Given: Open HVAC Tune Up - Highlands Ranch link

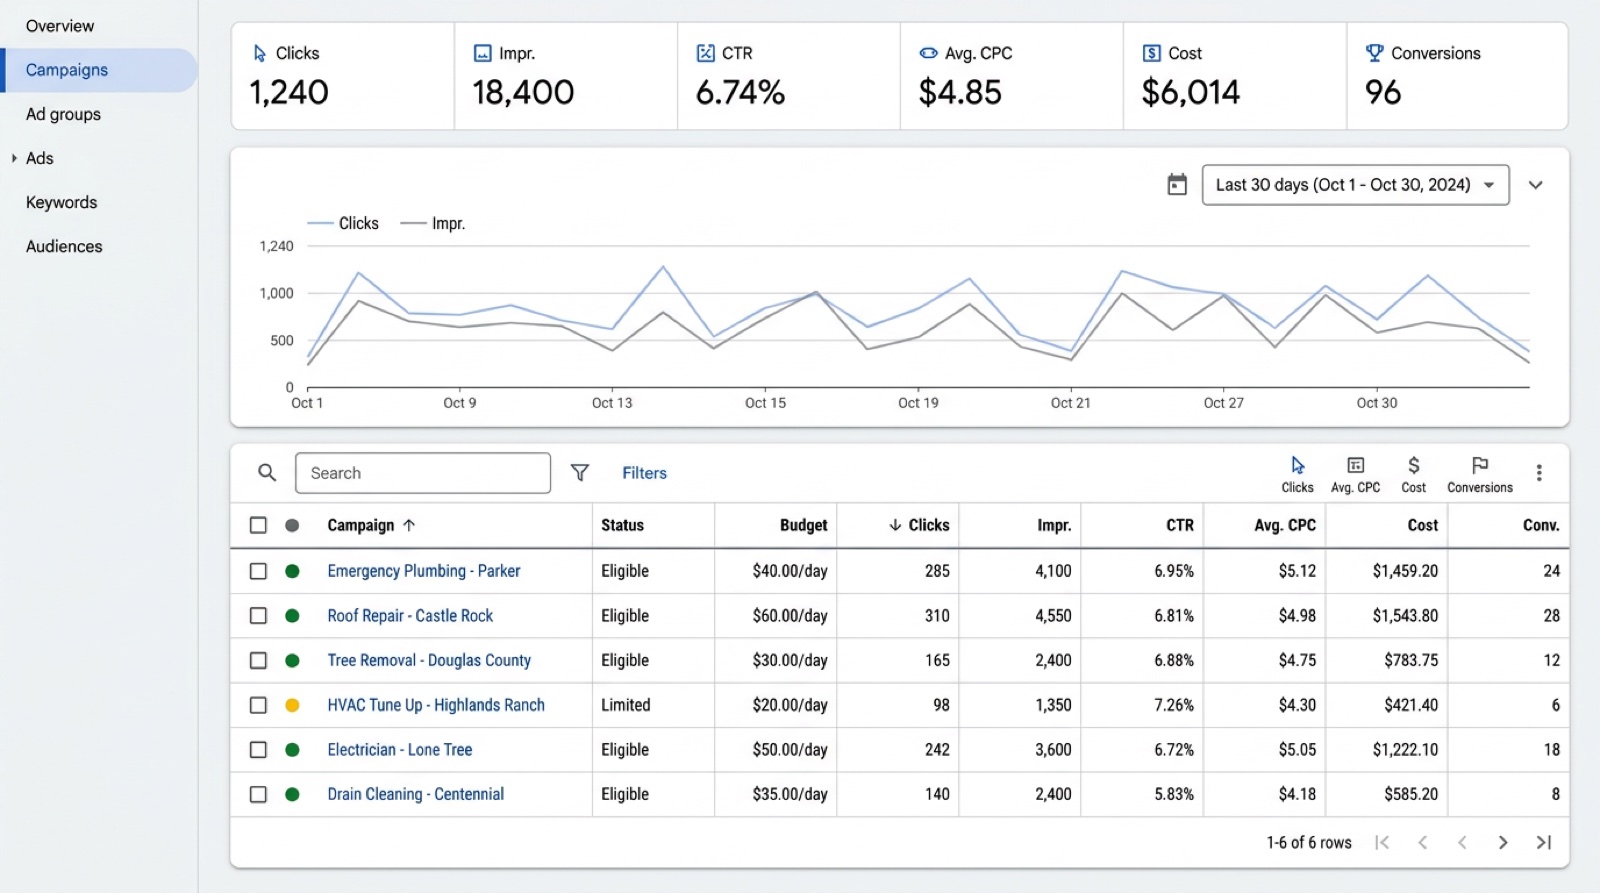Looking at the screenshot, I should [436, 705].
